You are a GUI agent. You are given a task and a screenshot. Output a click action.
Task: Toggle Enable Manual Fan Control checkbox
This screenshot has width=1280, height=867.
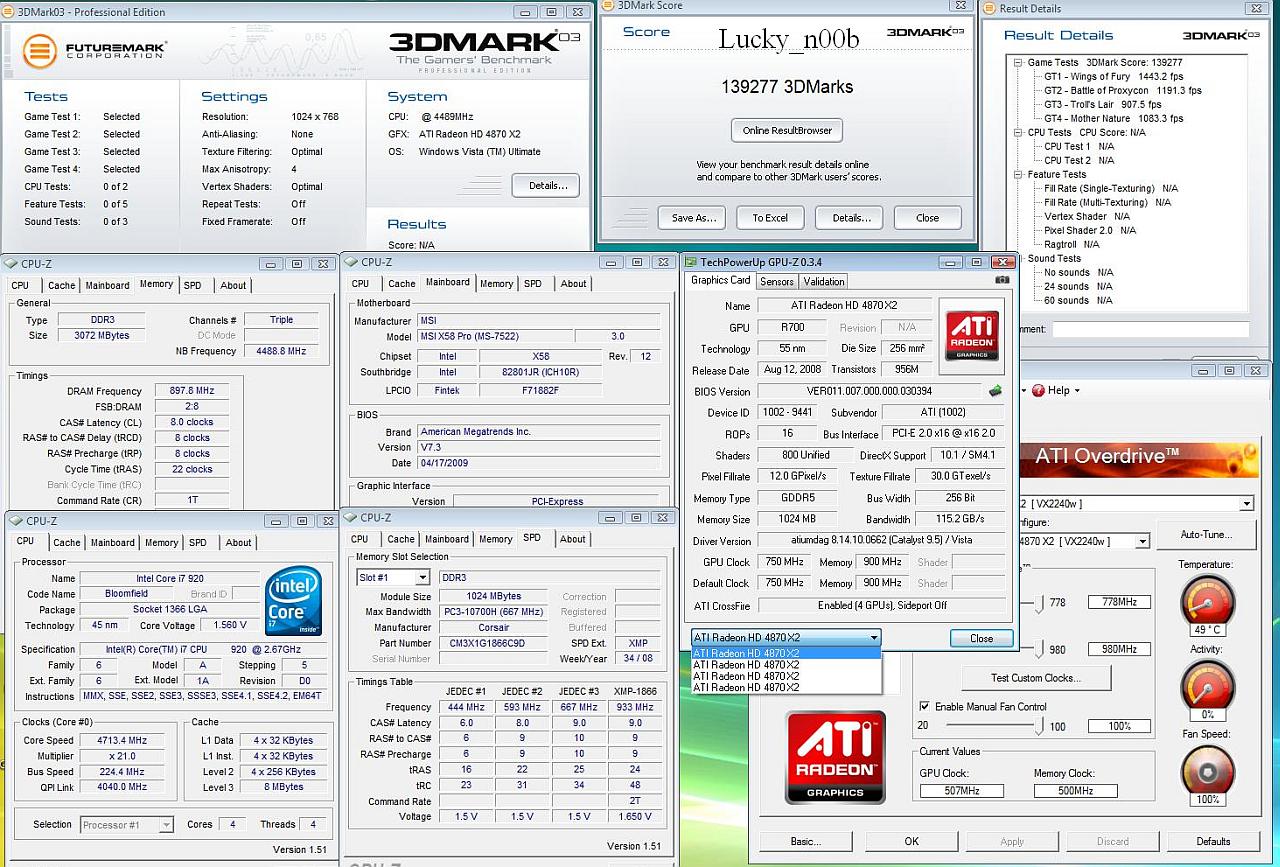click(x=924, y=707)
